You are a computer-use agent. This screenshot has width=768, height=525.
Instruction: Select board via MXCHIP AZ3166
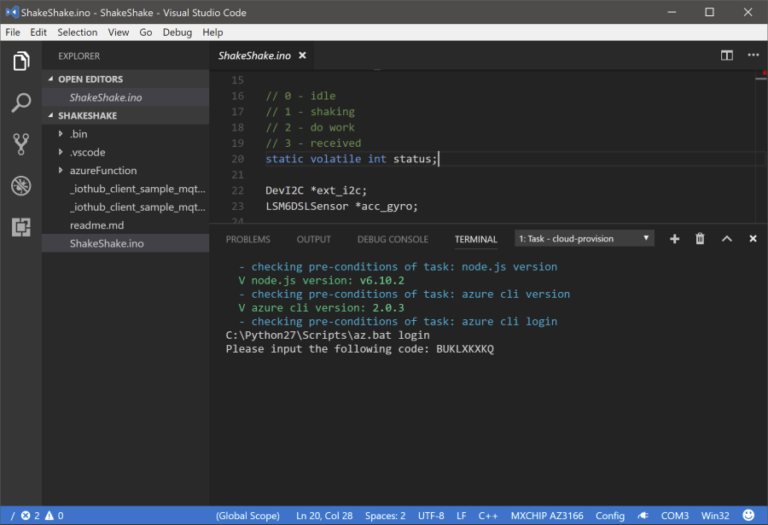click(547, 516)
